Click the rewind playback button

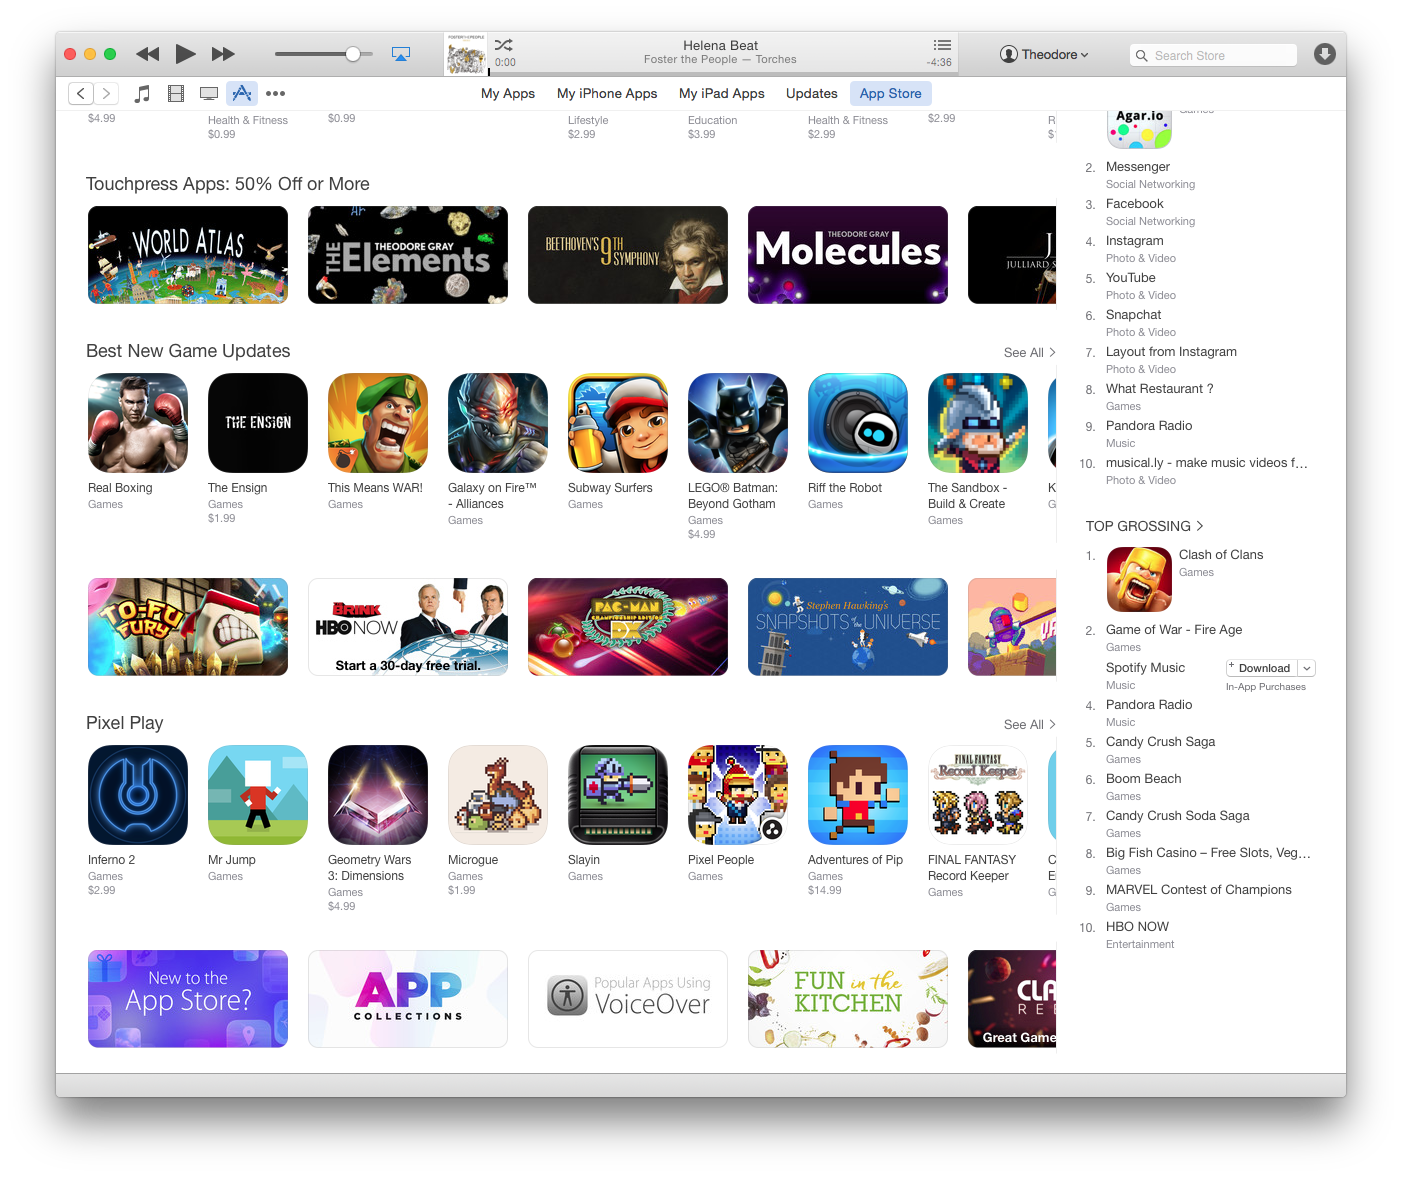(x=147, y=54)
